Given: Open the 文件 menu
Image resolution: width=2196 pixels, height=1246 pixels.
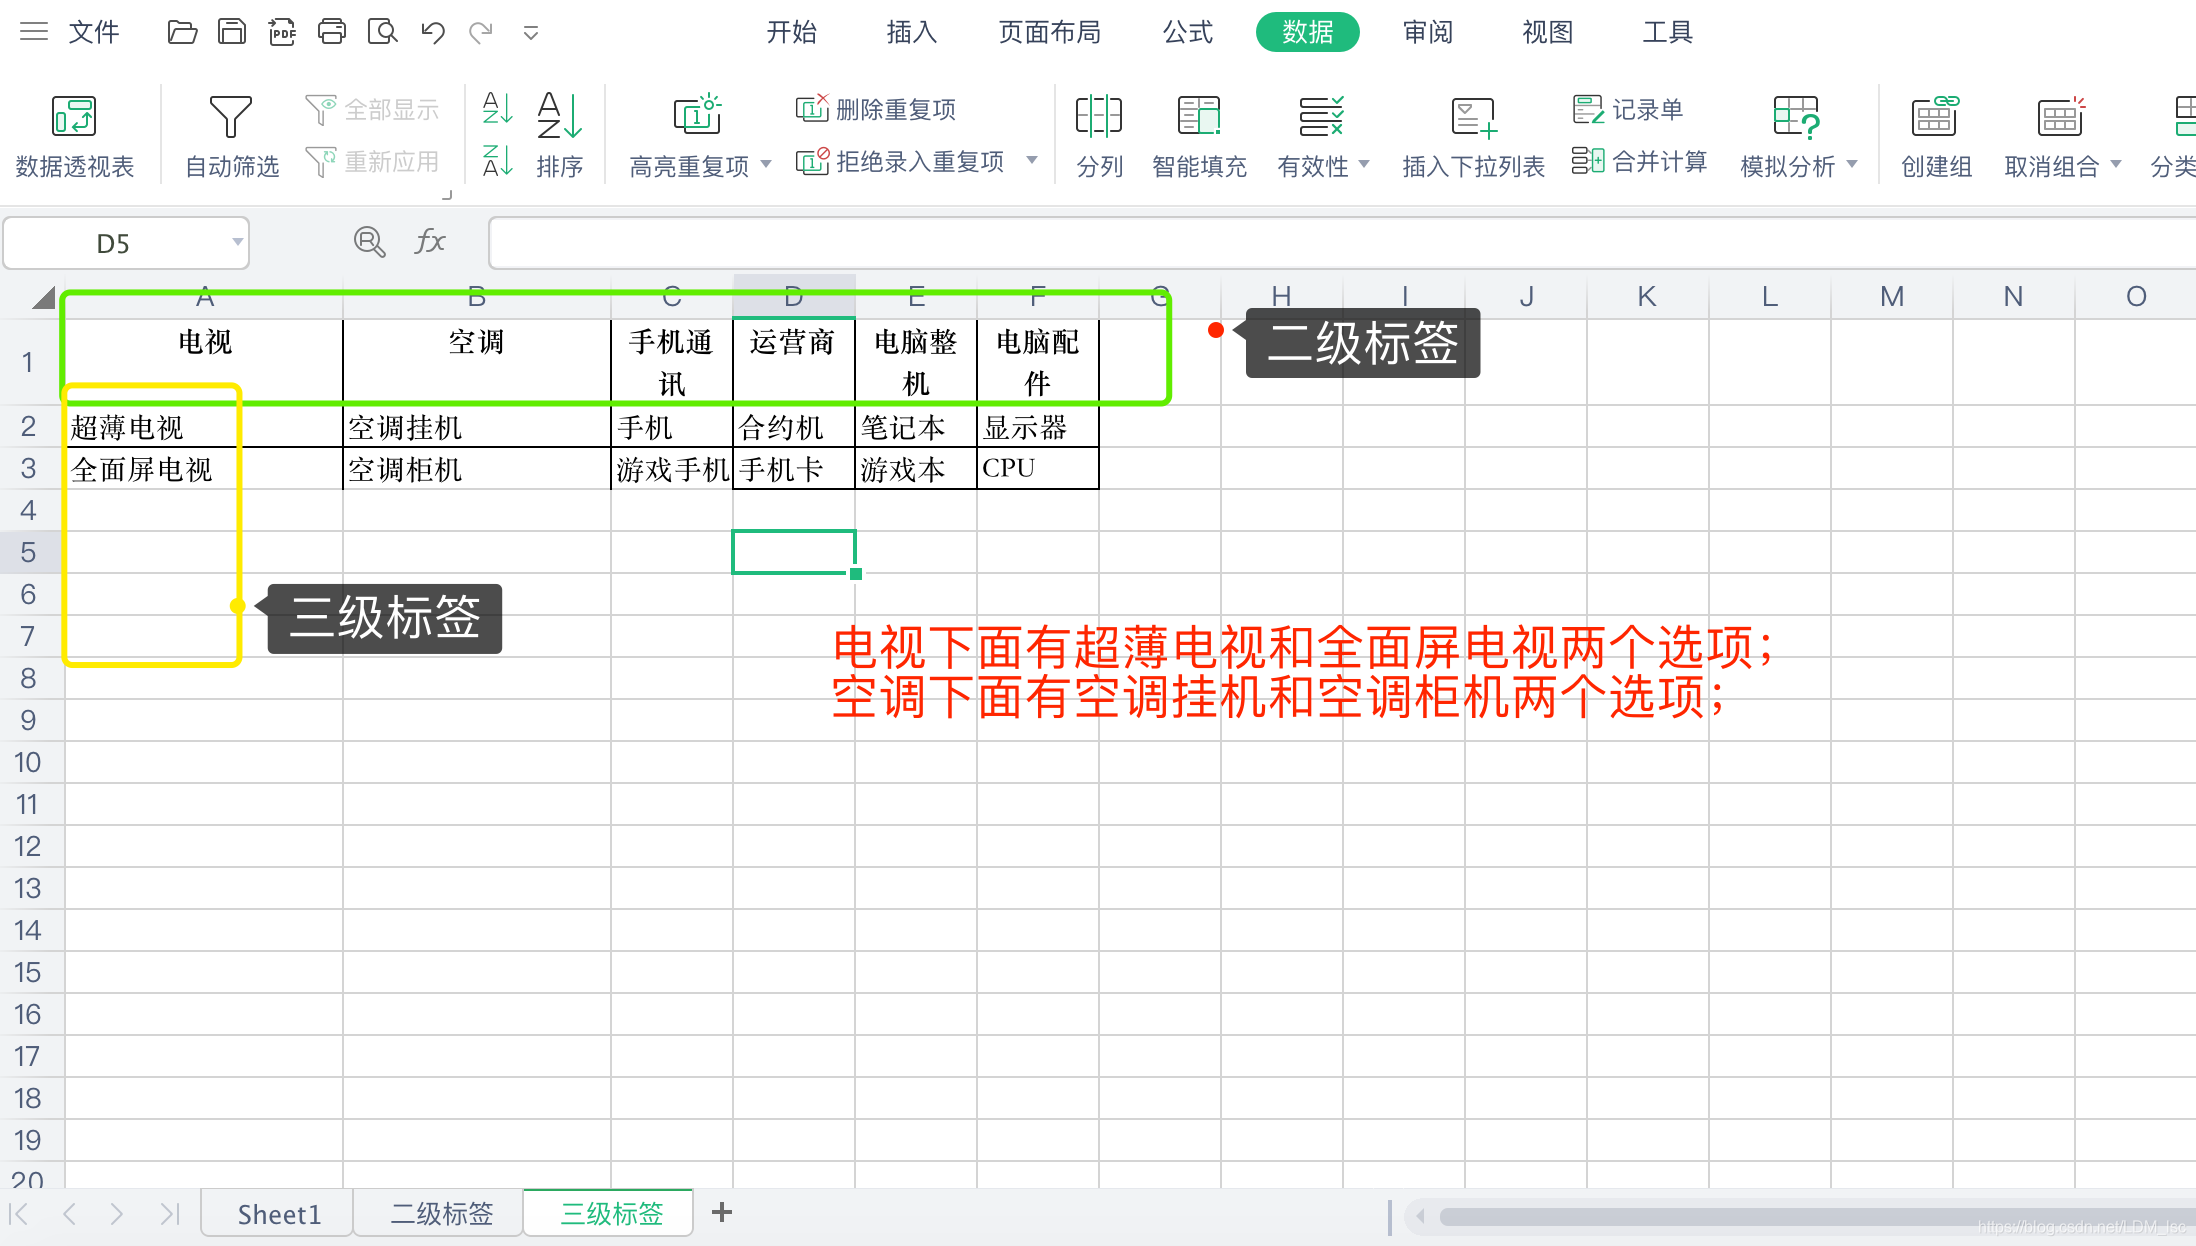Looking at the screenshot, I should 94,32.
